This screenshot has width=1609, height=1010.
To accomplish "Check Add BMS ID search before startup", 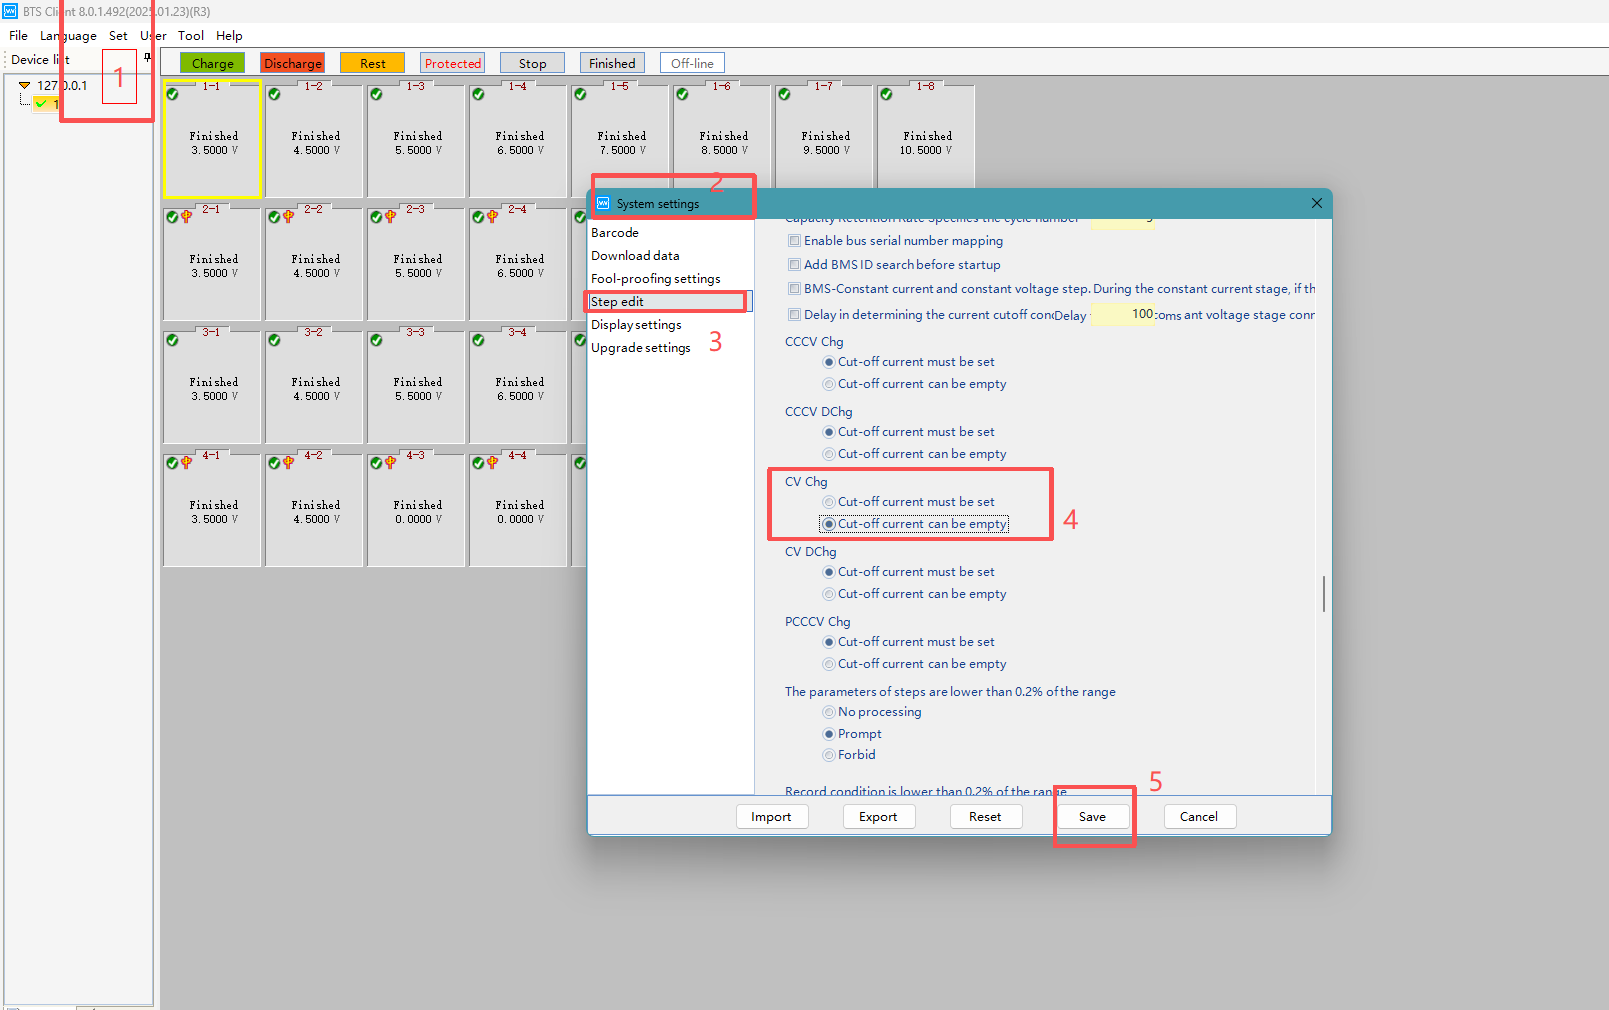I will pyautogui.click(x=794, y=265).
